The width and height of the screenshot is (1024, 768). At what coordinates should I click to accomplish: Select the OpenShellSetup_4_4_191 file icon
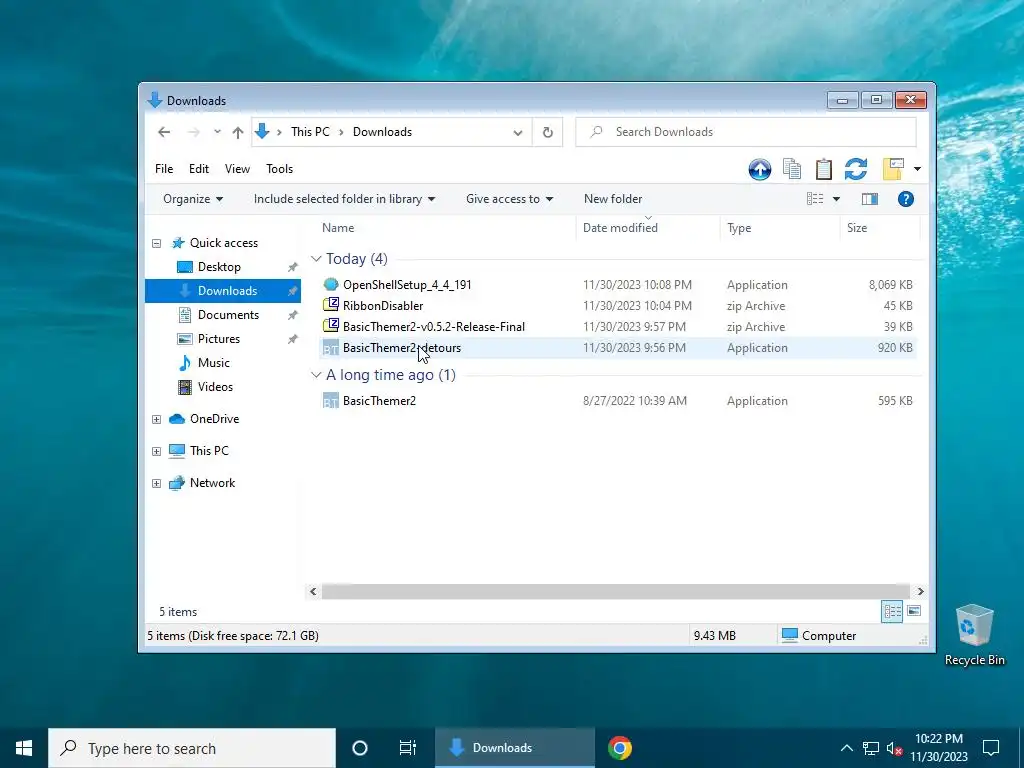pos(330,285)
